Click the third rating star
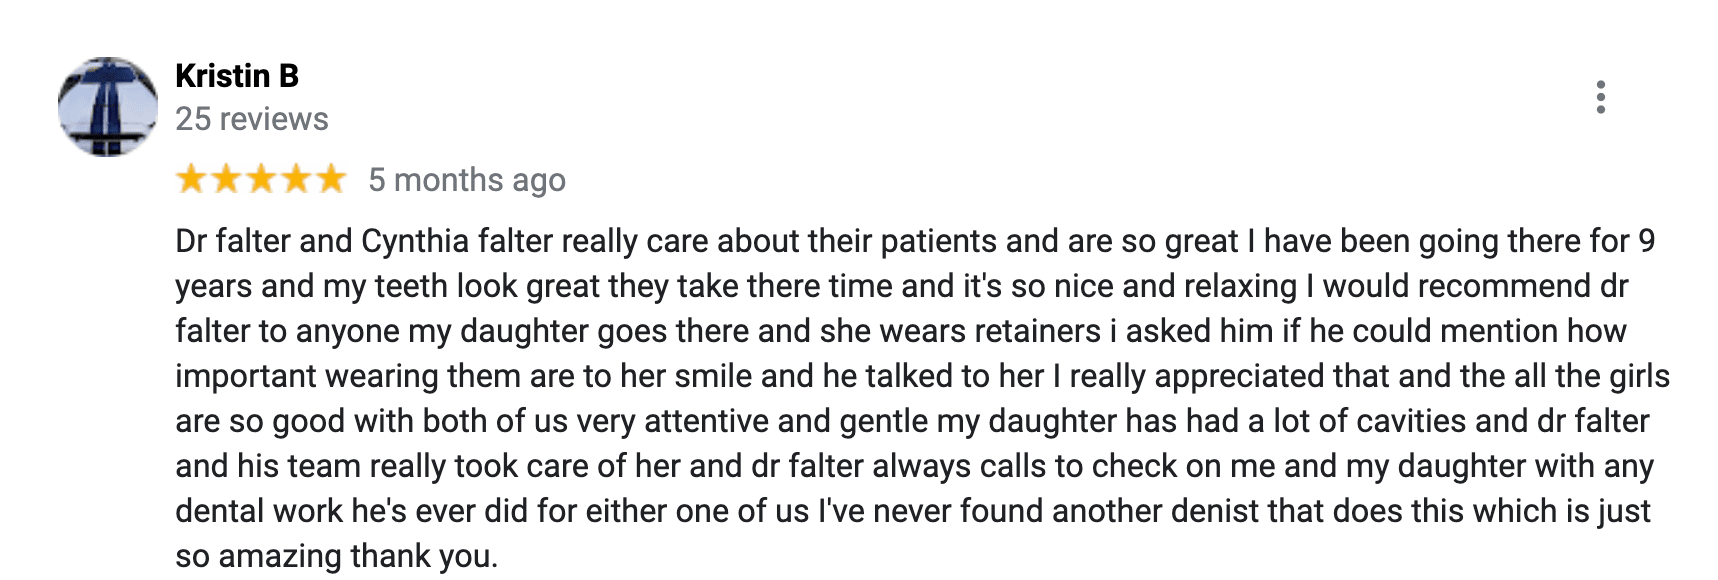 tap(261, 179)
